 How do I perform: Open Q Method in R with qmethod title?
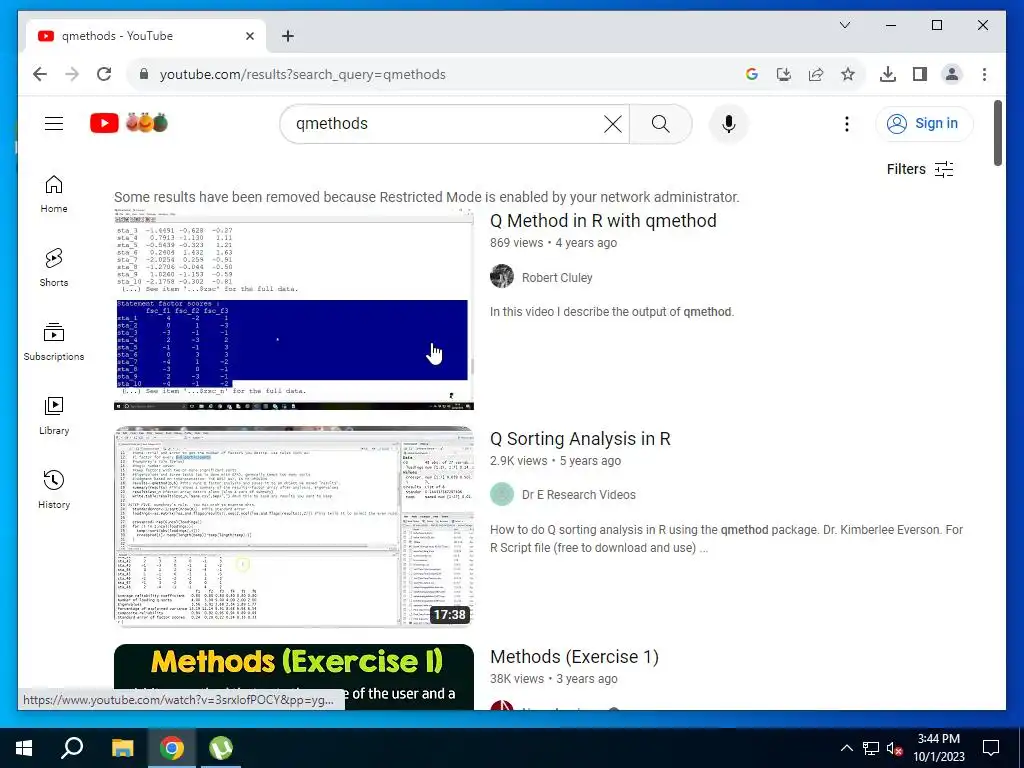(603, 221)
